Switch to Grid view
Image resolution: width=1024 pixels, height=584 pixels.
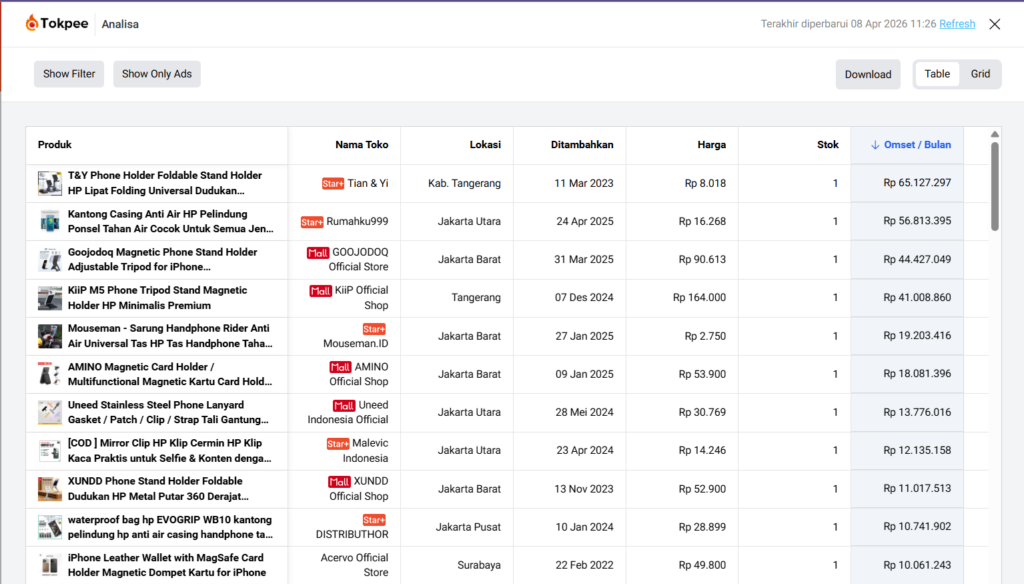pos(980,74)
